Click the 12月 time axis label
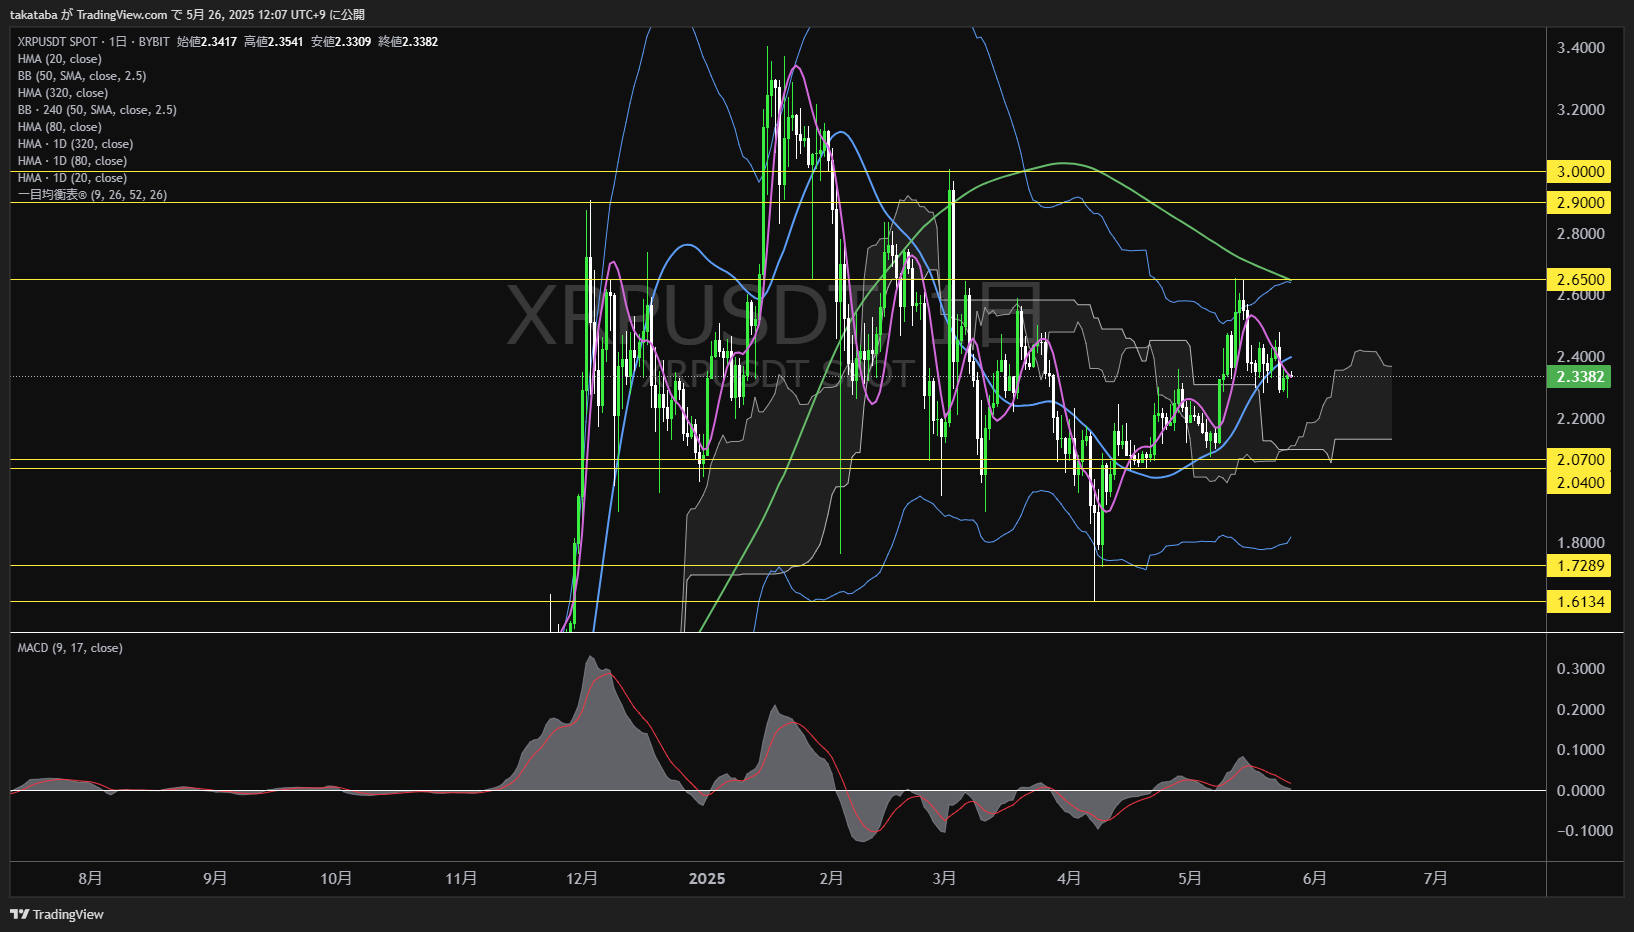Viewport: 1634px width, 932px height. point(582,878)
